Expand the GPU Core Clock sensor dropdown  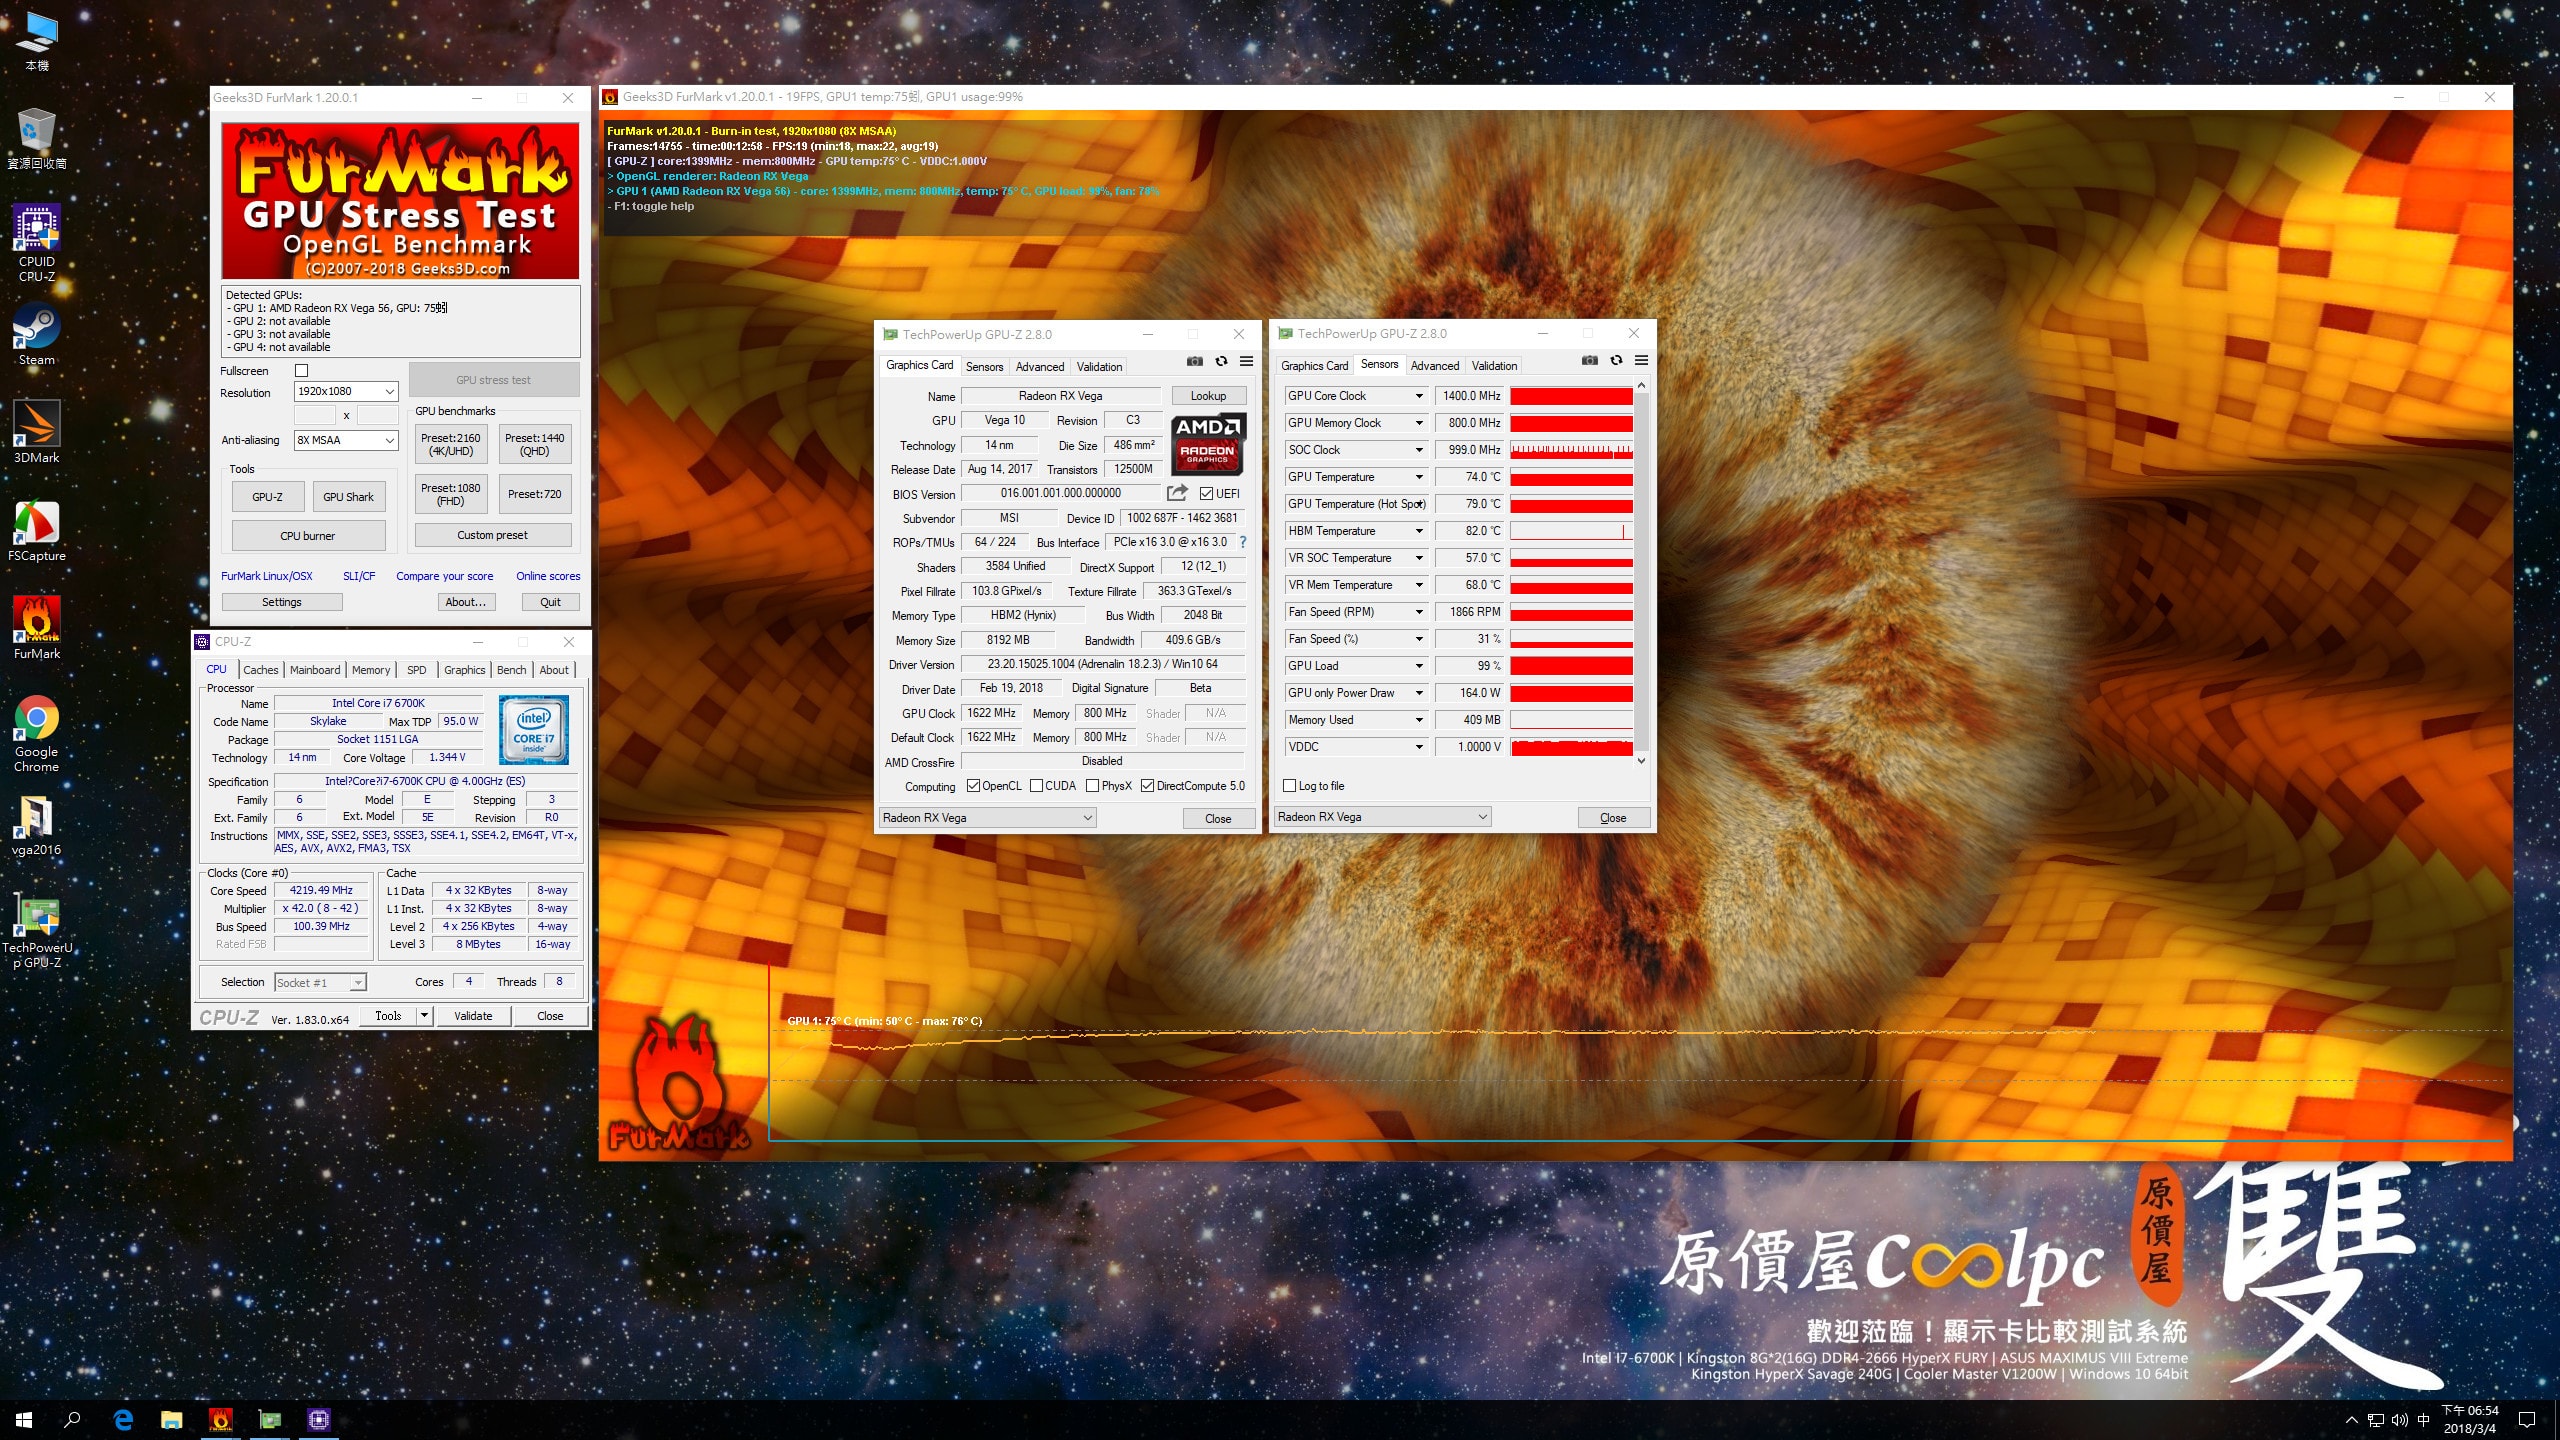[x=1418, y=396]
